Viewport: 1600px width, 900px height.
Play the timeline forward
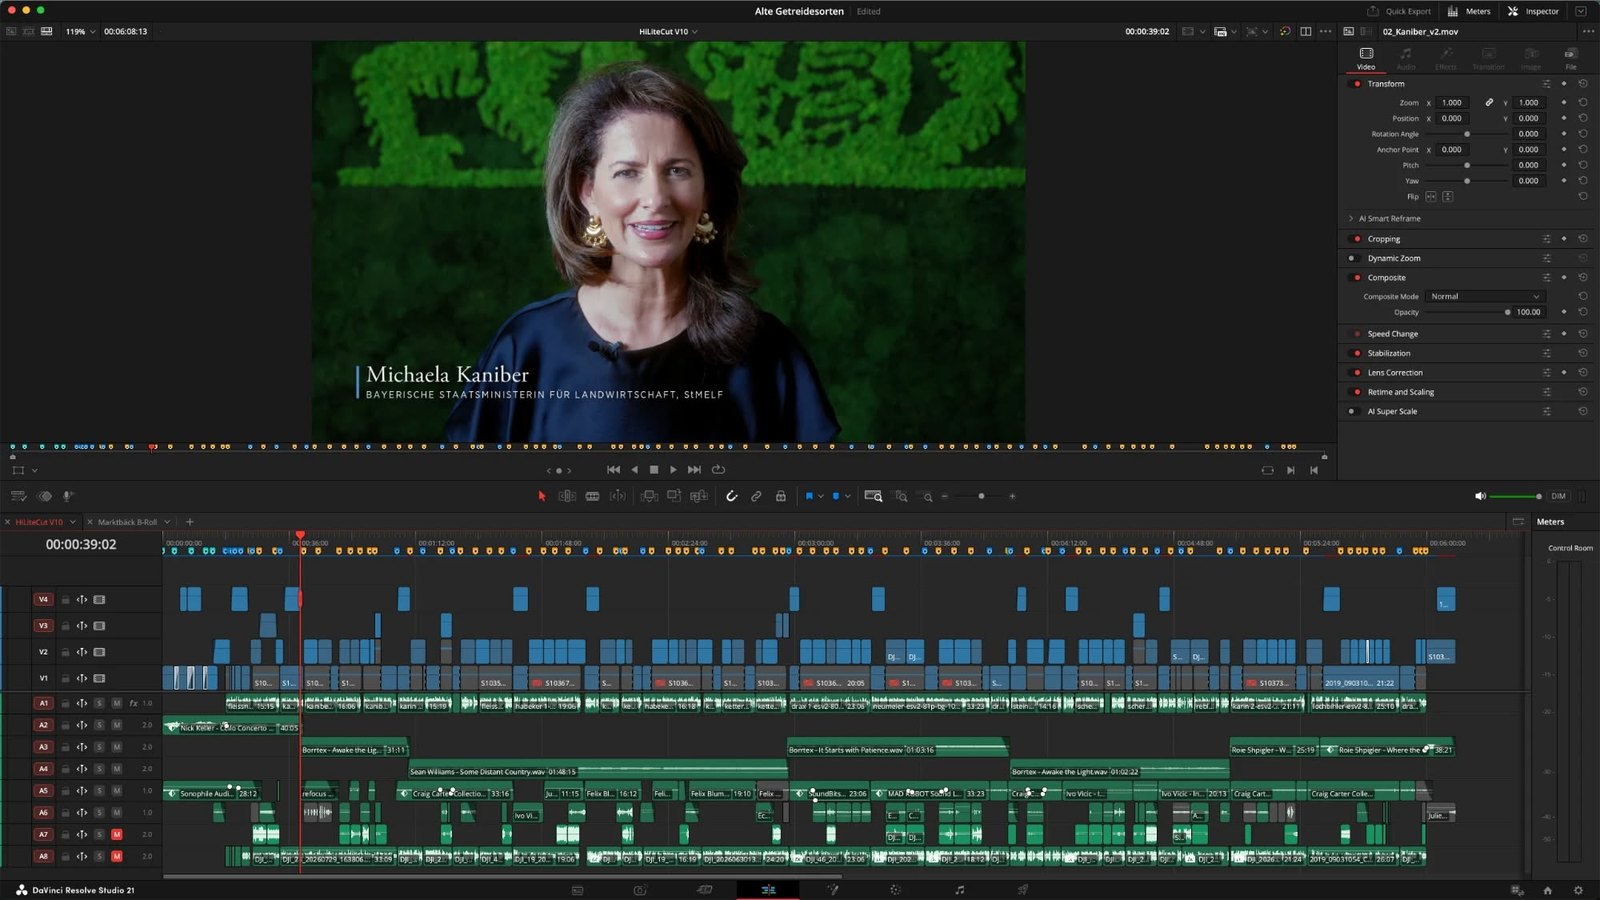pos(673,470)
